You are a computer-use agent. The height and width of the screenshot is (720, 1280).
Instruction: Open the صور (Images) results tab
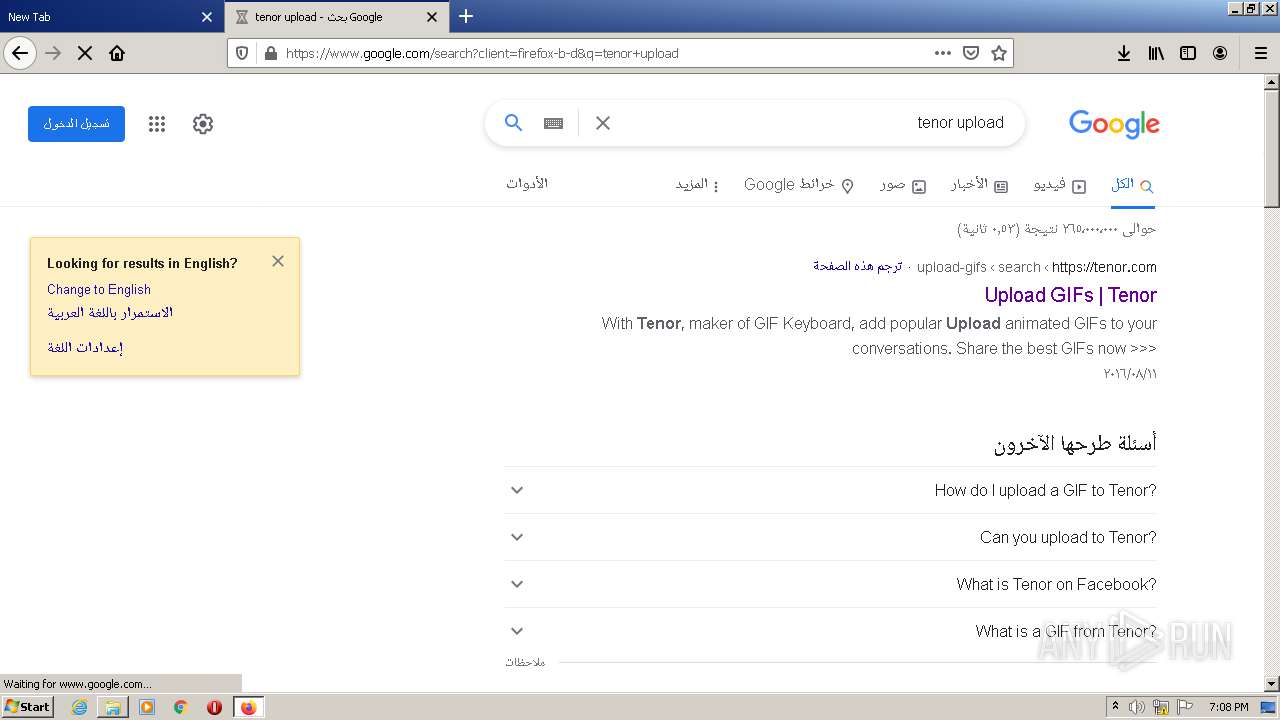point(903,185)
